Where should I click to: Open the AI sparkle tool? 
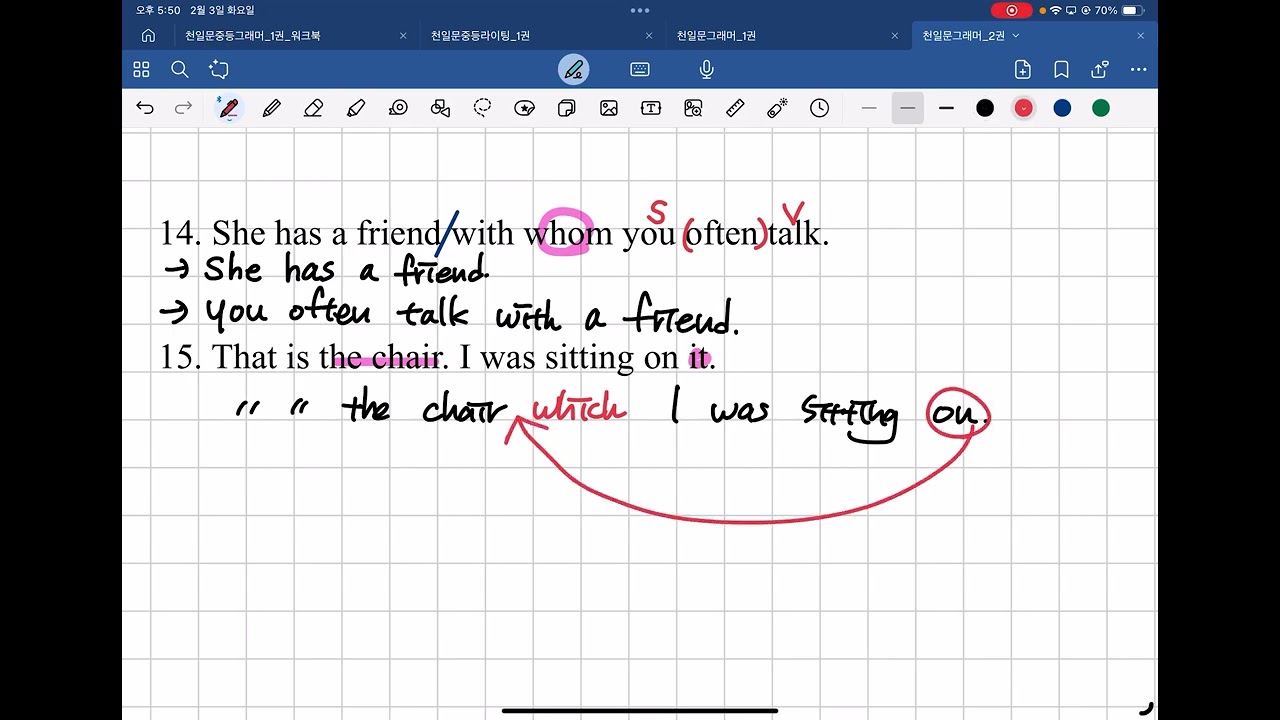pyautogui.click(x=219, y=69)
